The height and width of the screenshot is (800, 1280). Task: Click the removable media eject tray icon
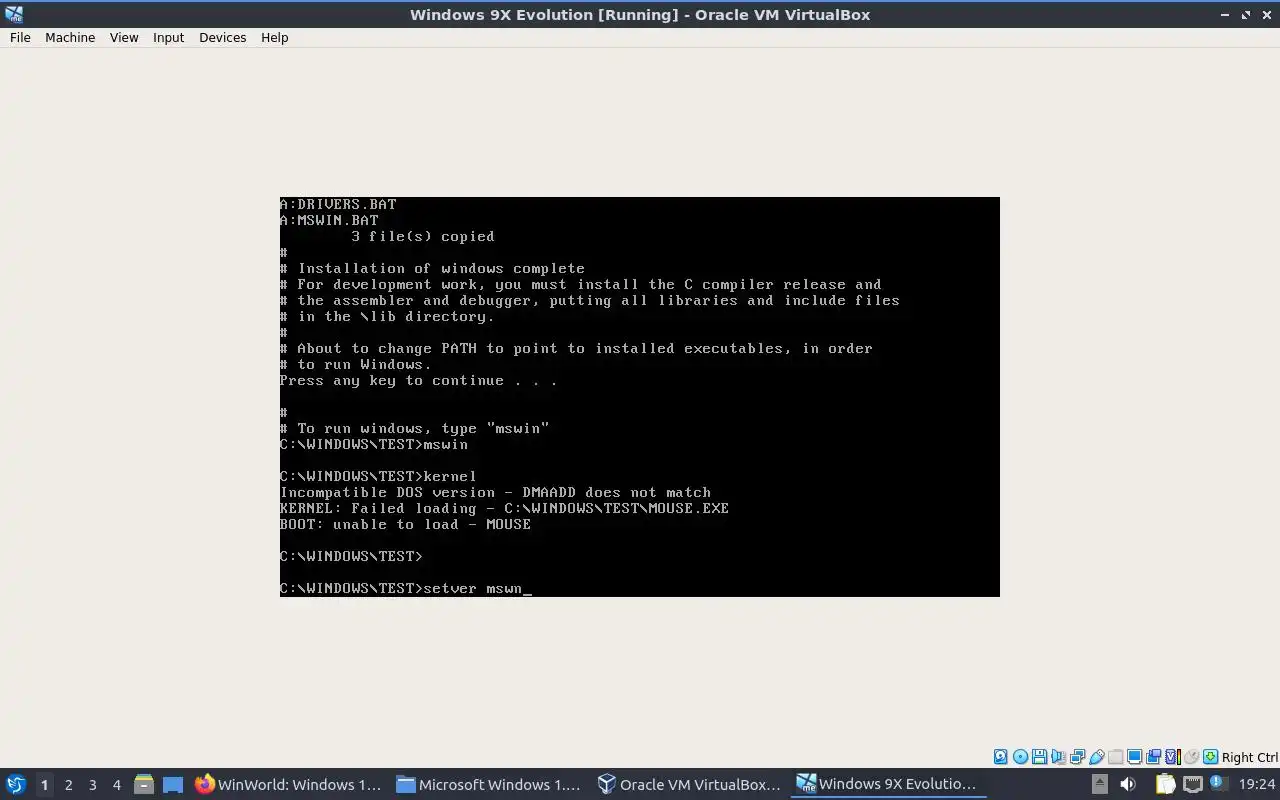pos(1100,784)
